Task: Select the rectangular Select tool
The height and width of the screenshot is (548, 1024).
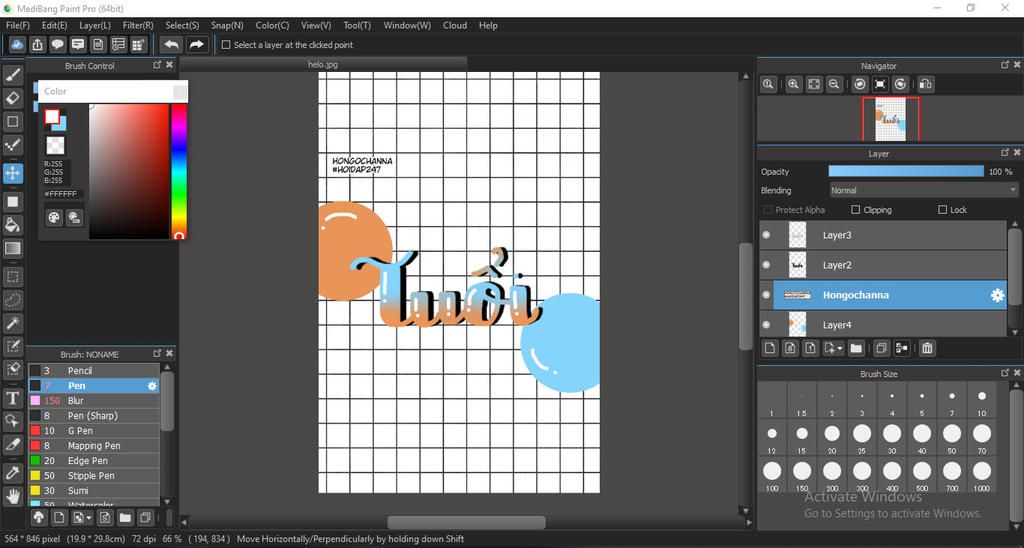Action: point(12,276)
